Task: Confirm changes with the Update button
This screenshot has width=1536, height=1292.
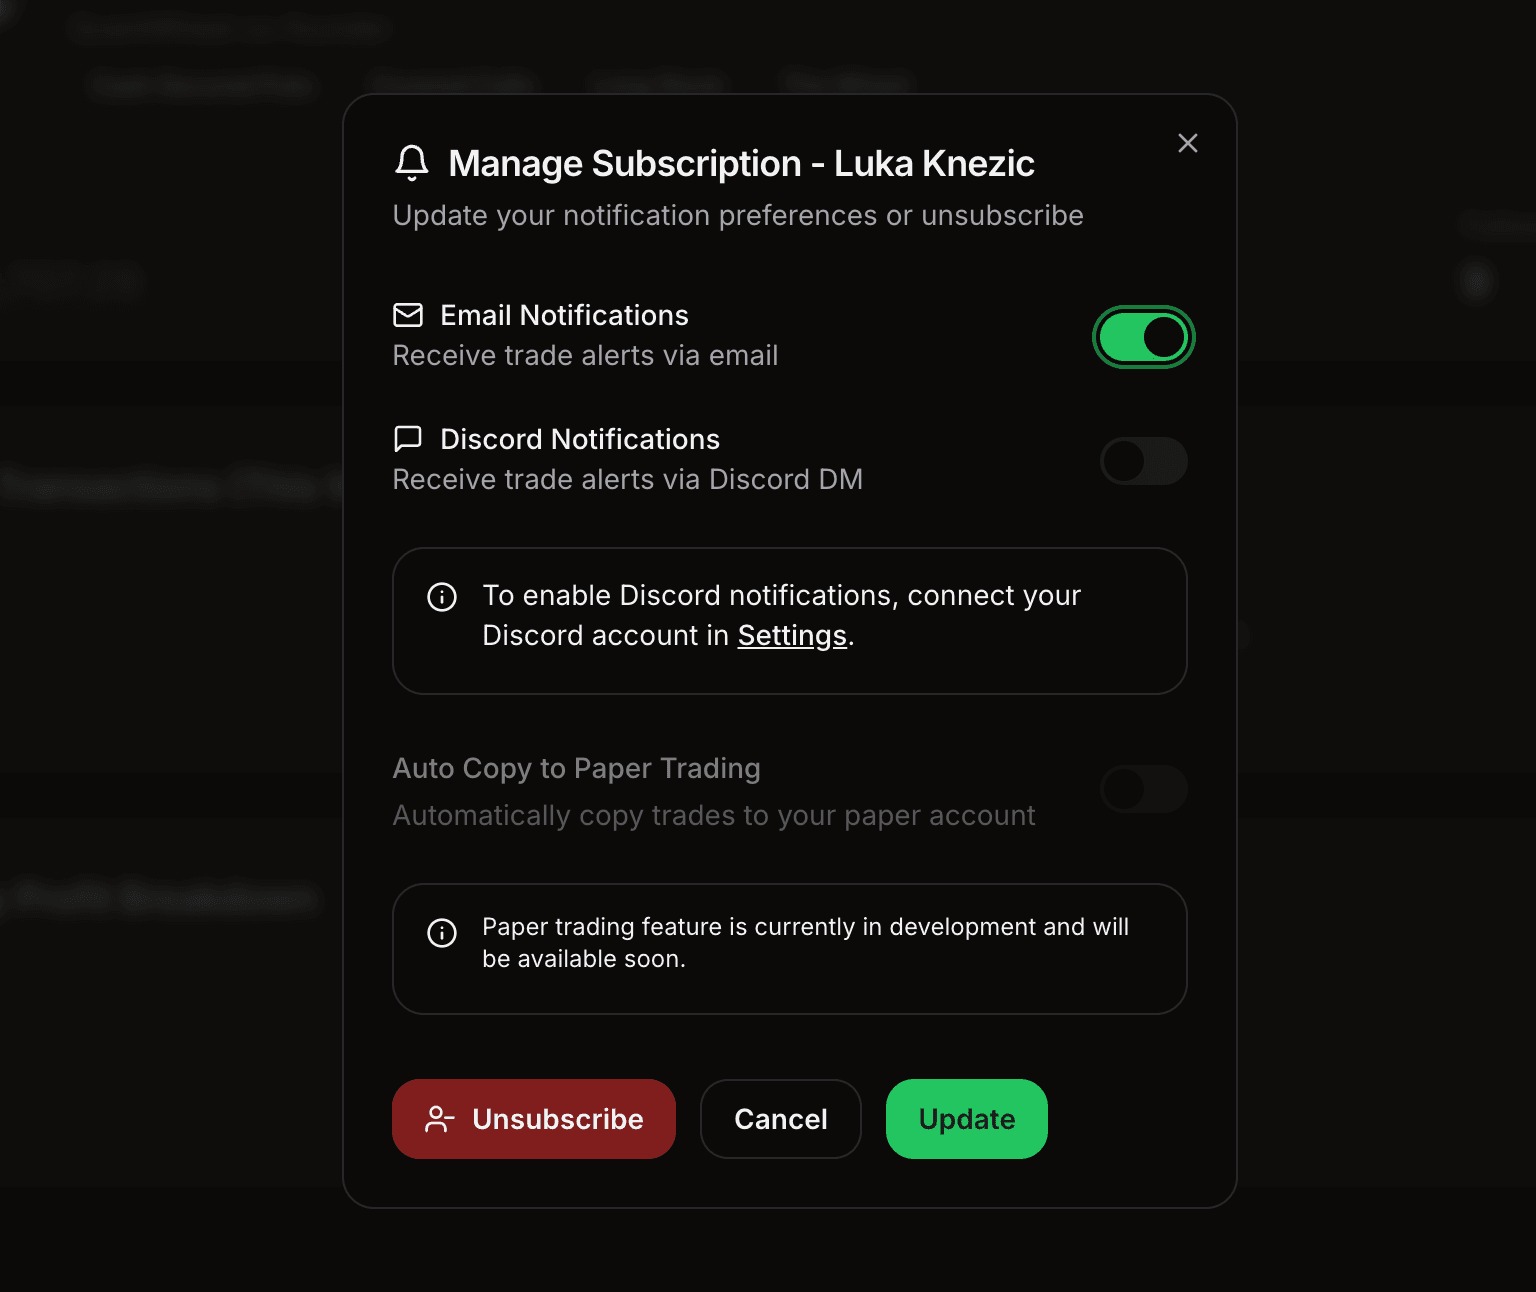Action: [x=965, y=1119]
